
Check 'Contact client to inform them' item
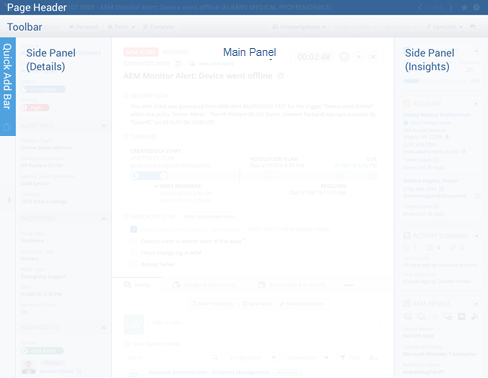pos(134,241)
